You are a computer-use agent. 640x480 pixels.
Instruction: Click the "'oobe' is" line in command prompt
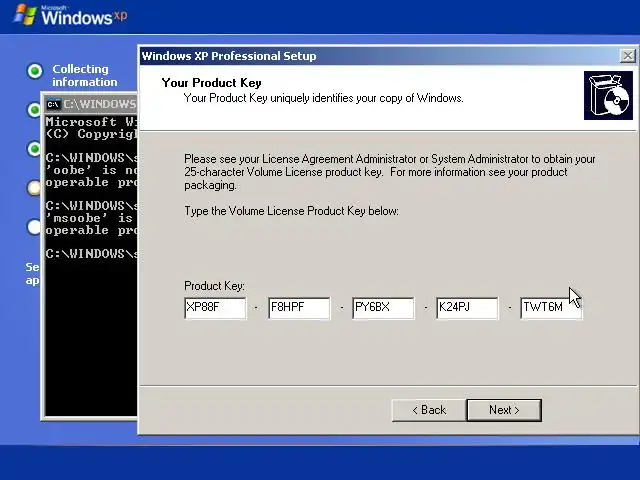91,170
